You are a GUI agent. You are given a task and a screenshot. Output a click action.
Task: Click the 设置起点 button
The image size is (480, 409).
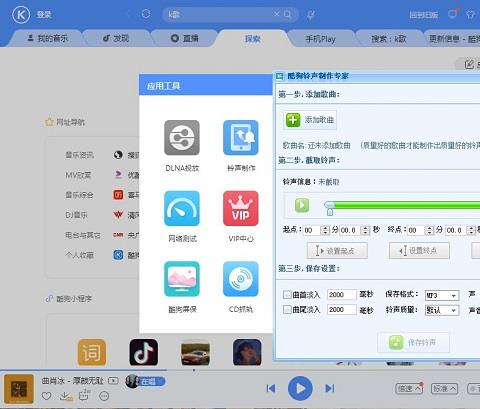(x=337, y=251)
